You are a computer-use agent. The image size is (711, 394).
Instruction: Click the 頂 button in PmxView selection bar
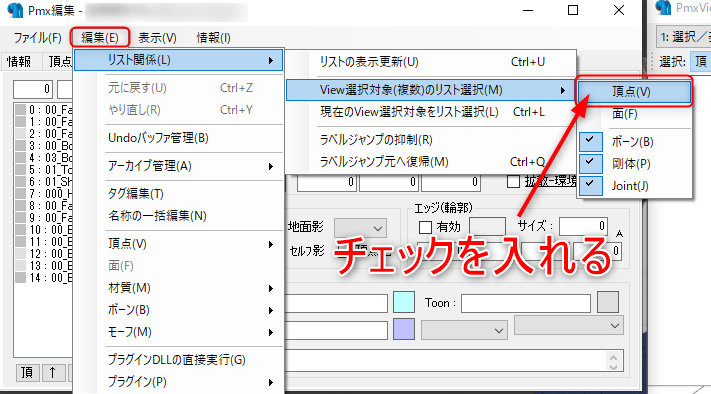pos(701,61)
